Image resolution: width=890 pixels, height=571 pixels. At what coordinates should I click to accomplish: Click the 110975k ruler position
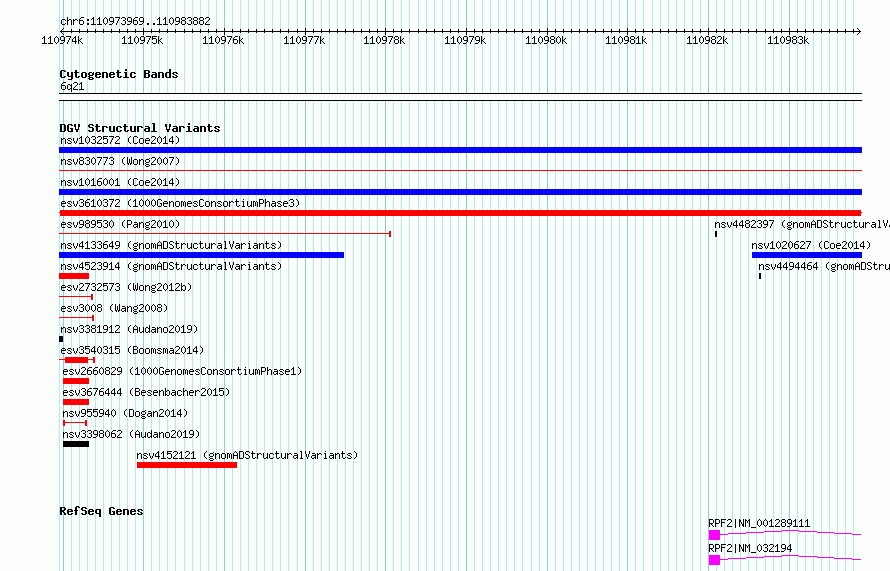click(x=142, y=40)
